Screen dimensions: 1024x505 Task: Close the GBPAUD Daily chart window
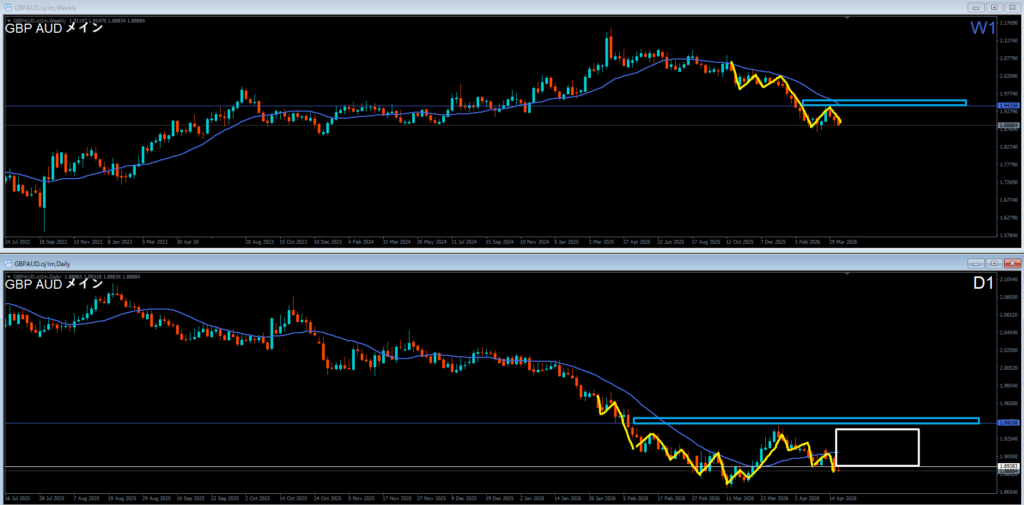tap(1011, 263)
